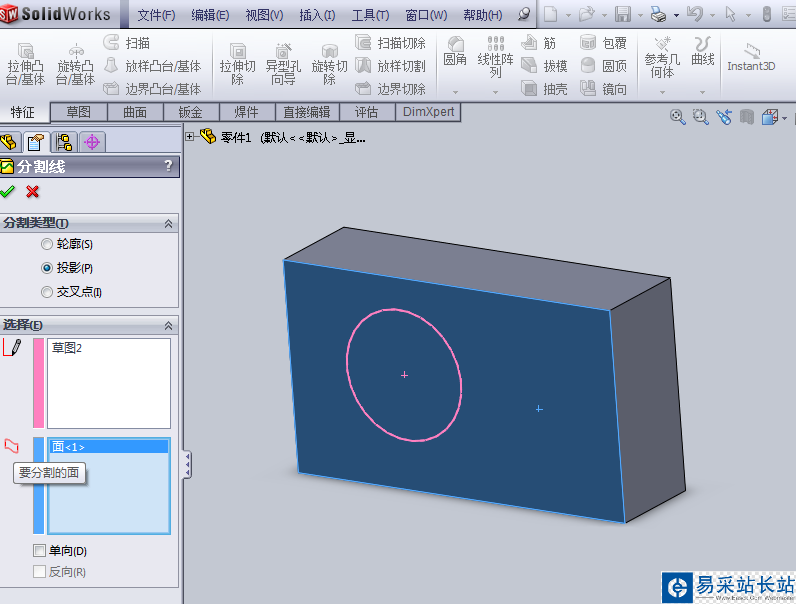
Task: Open the Fillet dropdown arrow
Action: click(x=455, y=92)
